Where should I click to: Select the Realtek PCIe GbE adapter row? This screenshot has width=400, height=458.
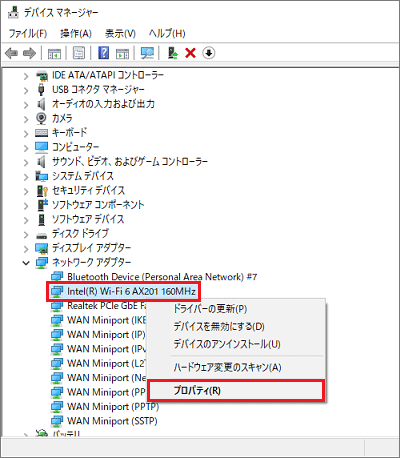(107, 306)
